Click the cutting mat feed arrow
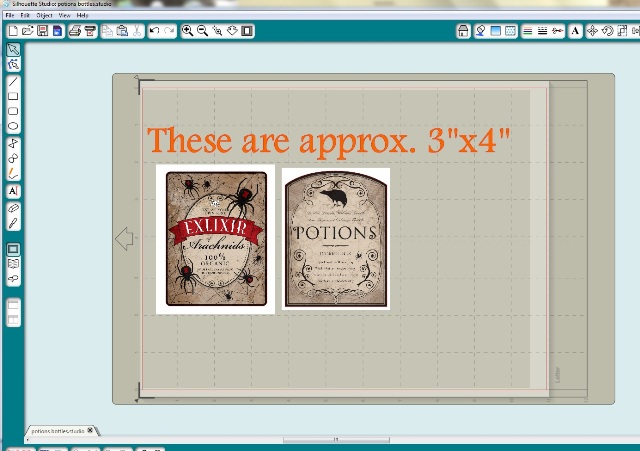The image size is (640, 451). tap(124, 238)
